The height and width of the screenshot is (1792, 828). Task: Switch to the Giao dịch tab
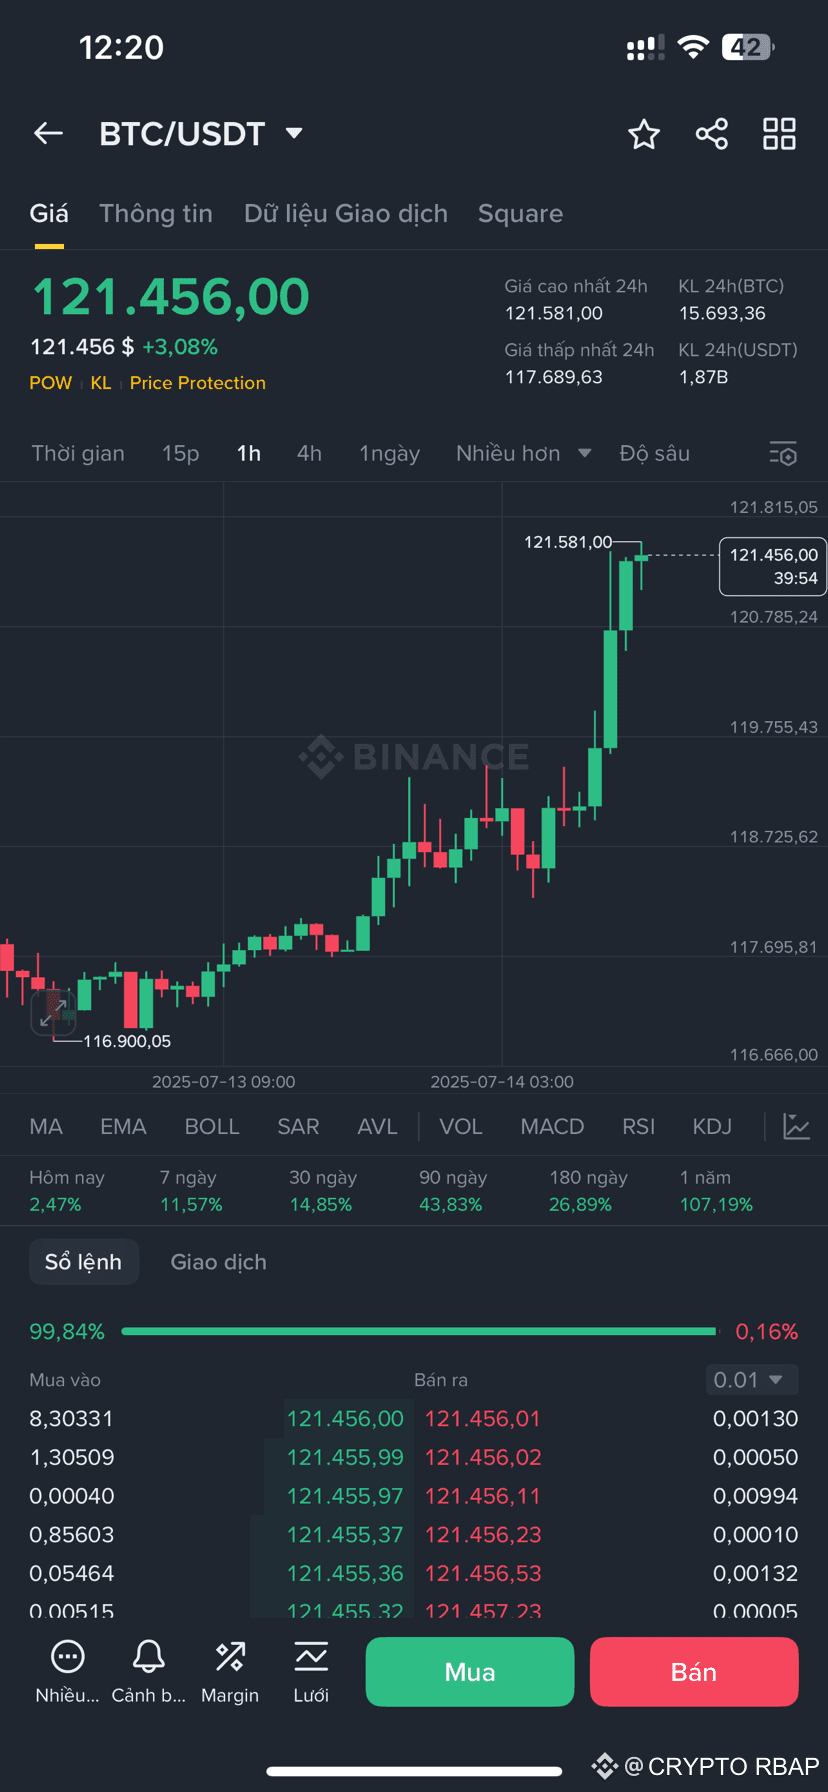pos(219,1262)
